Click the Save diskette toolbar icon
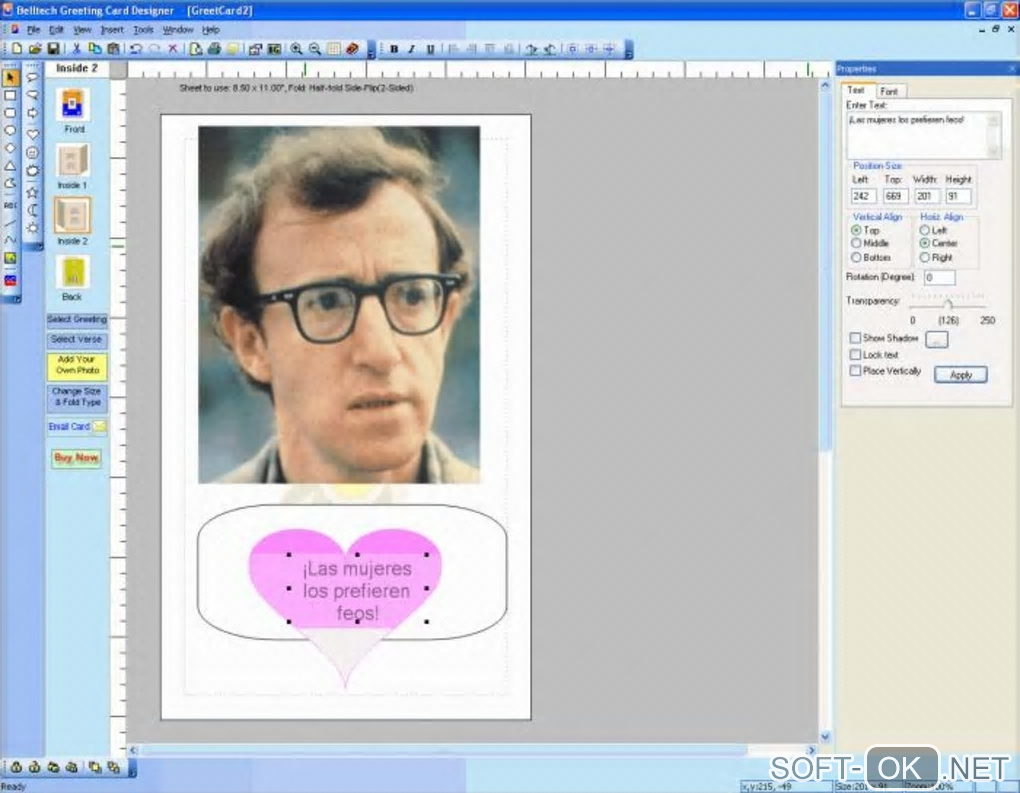Viewport: 1020px width, 793px height. pyautogui.click(x=53, y=49)
